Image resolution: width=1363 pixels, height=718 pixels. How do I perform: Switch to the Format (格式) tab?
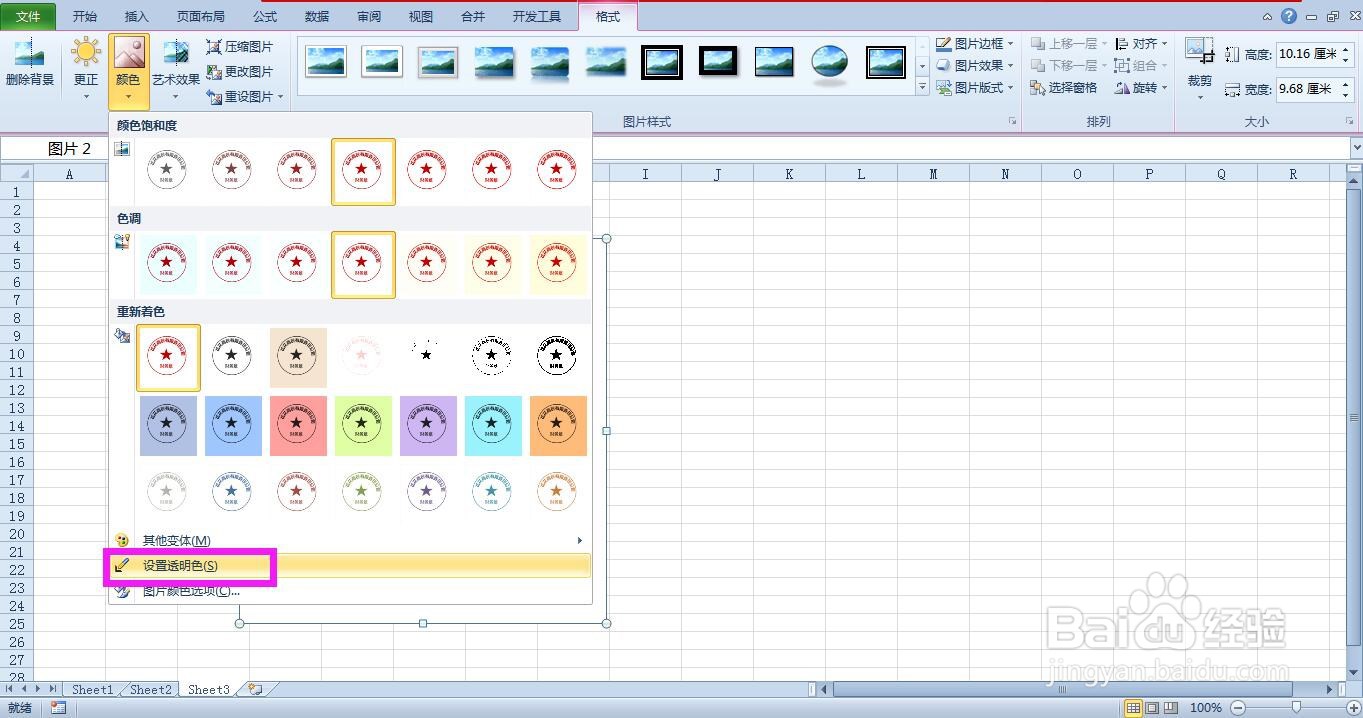(x=607, y=17)
